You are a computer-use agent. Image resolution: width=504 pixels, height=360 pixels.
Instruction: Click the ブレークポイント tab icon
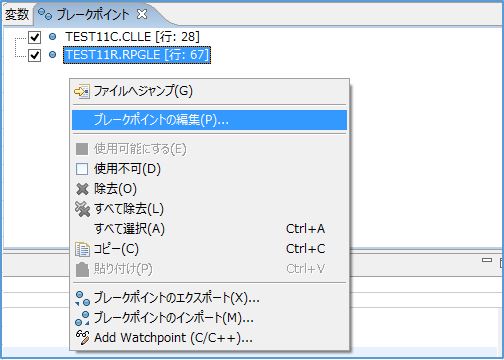coord(45,14)
